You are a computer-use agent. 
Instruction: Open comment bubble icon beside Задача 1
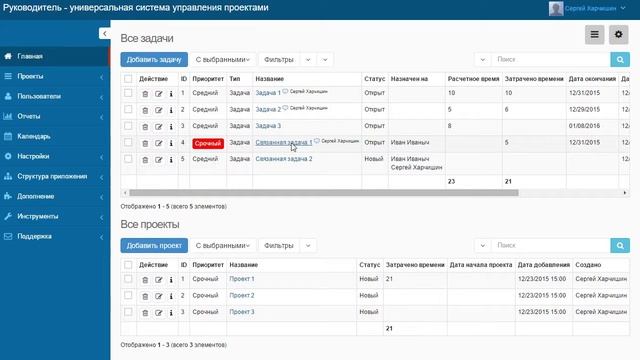click(285, 91)
